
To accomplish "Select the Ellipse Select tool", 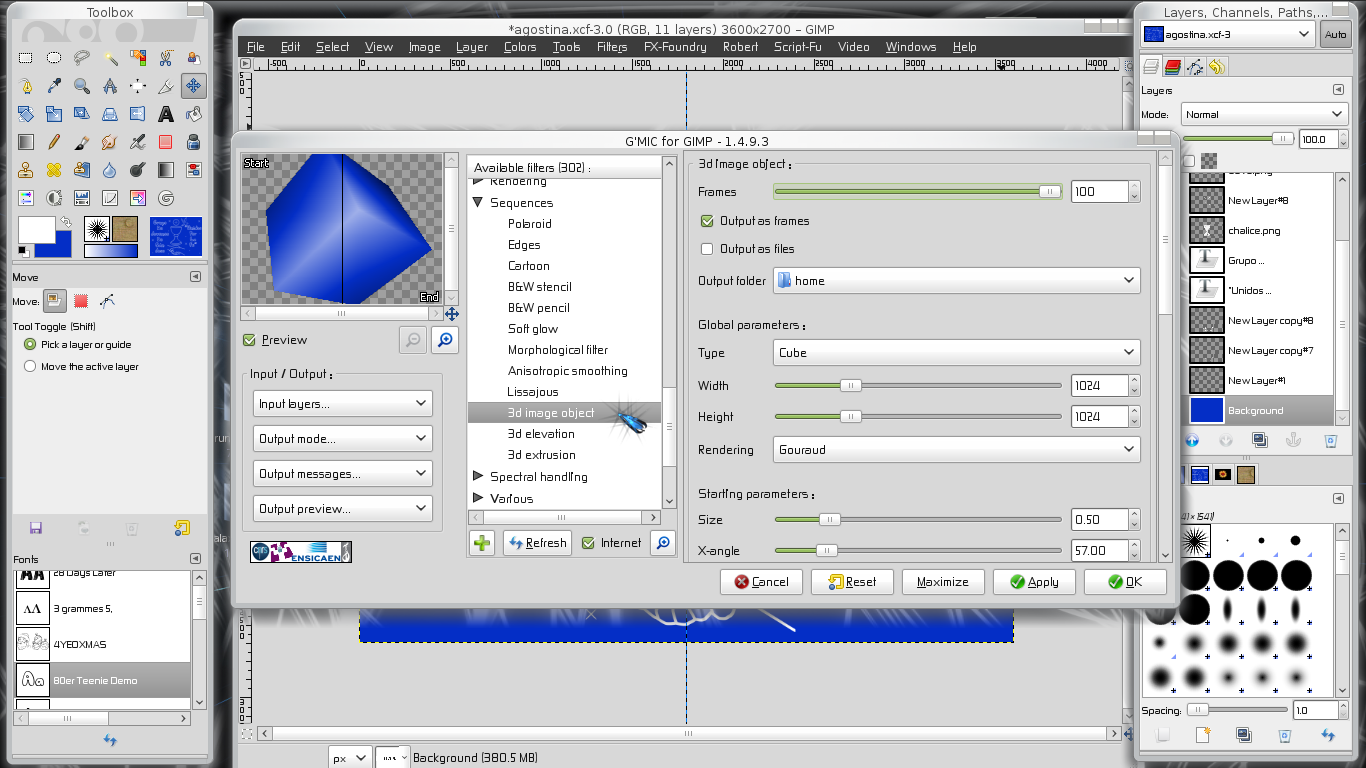I will point(54,58).
